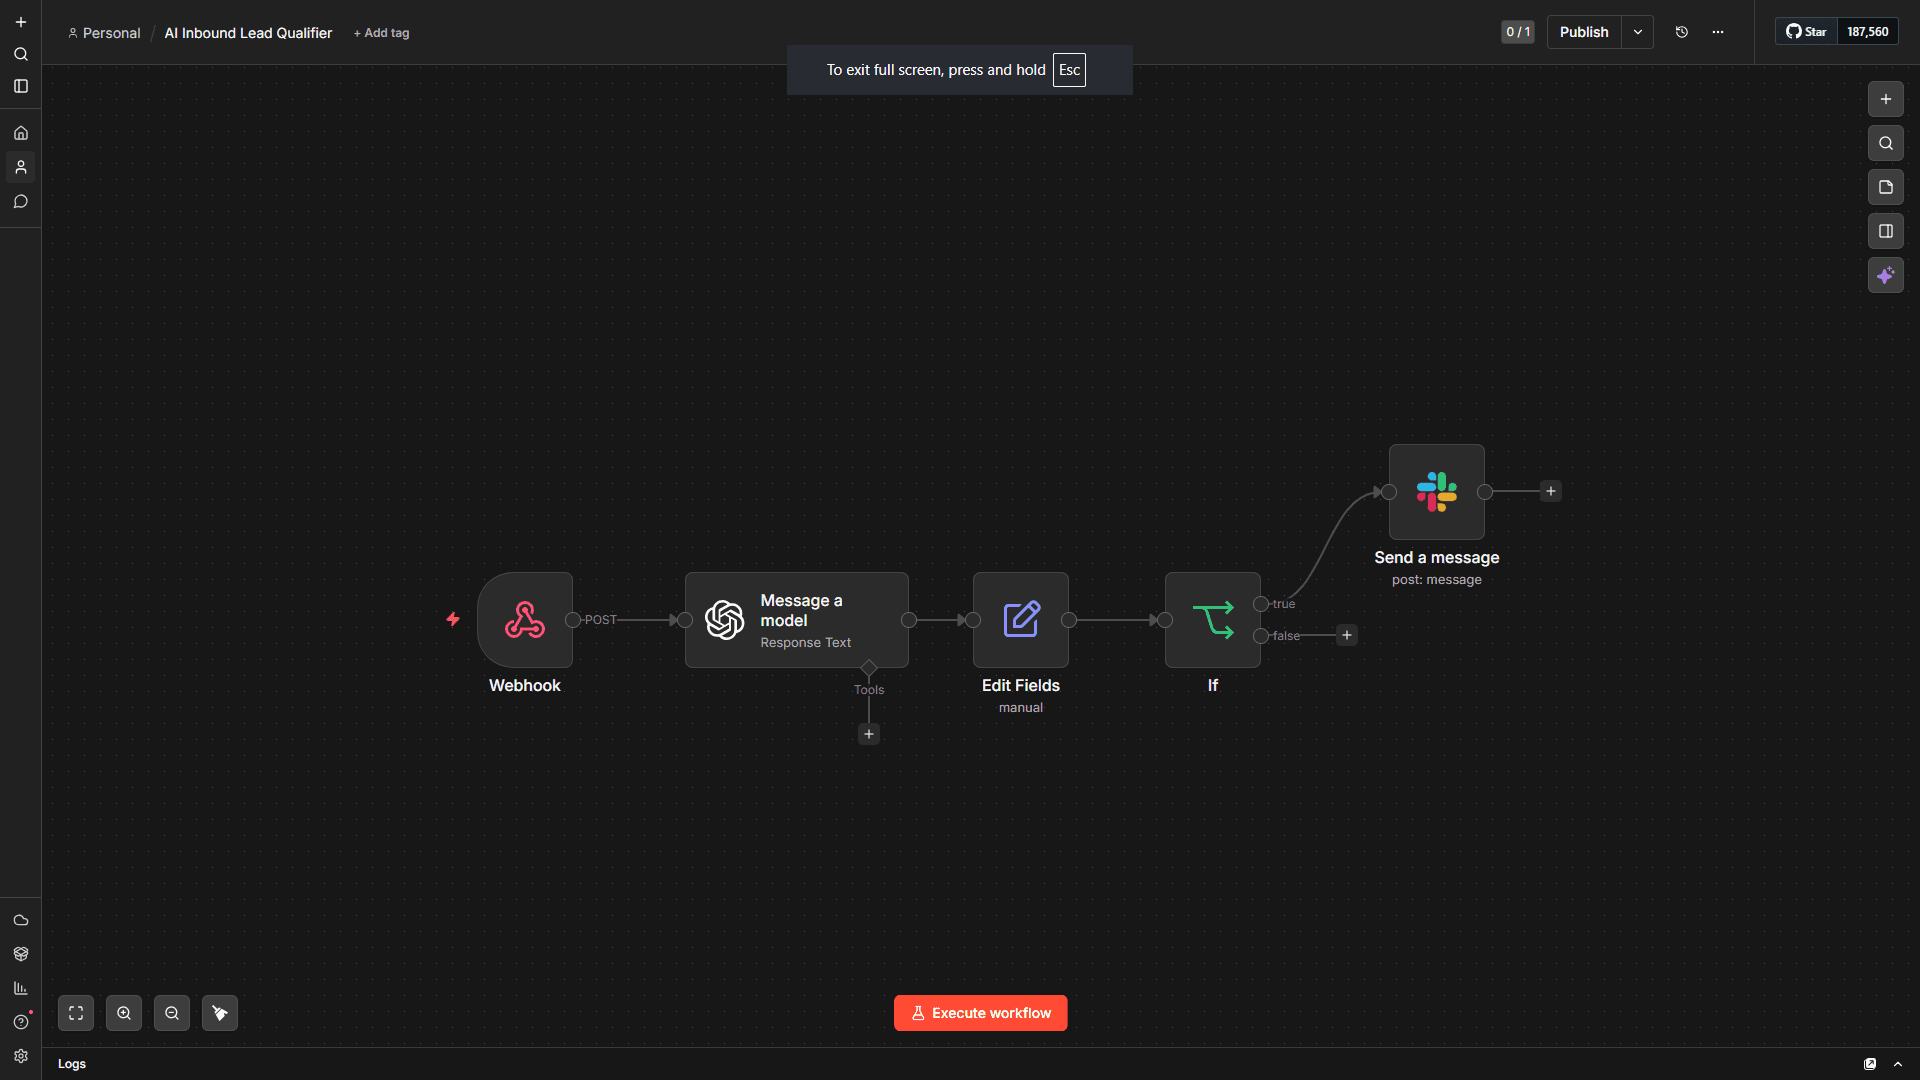Click the Add tag link
Image resolution: width=1920 pixels, height=1080 pixels.
[x=381, y=33]
